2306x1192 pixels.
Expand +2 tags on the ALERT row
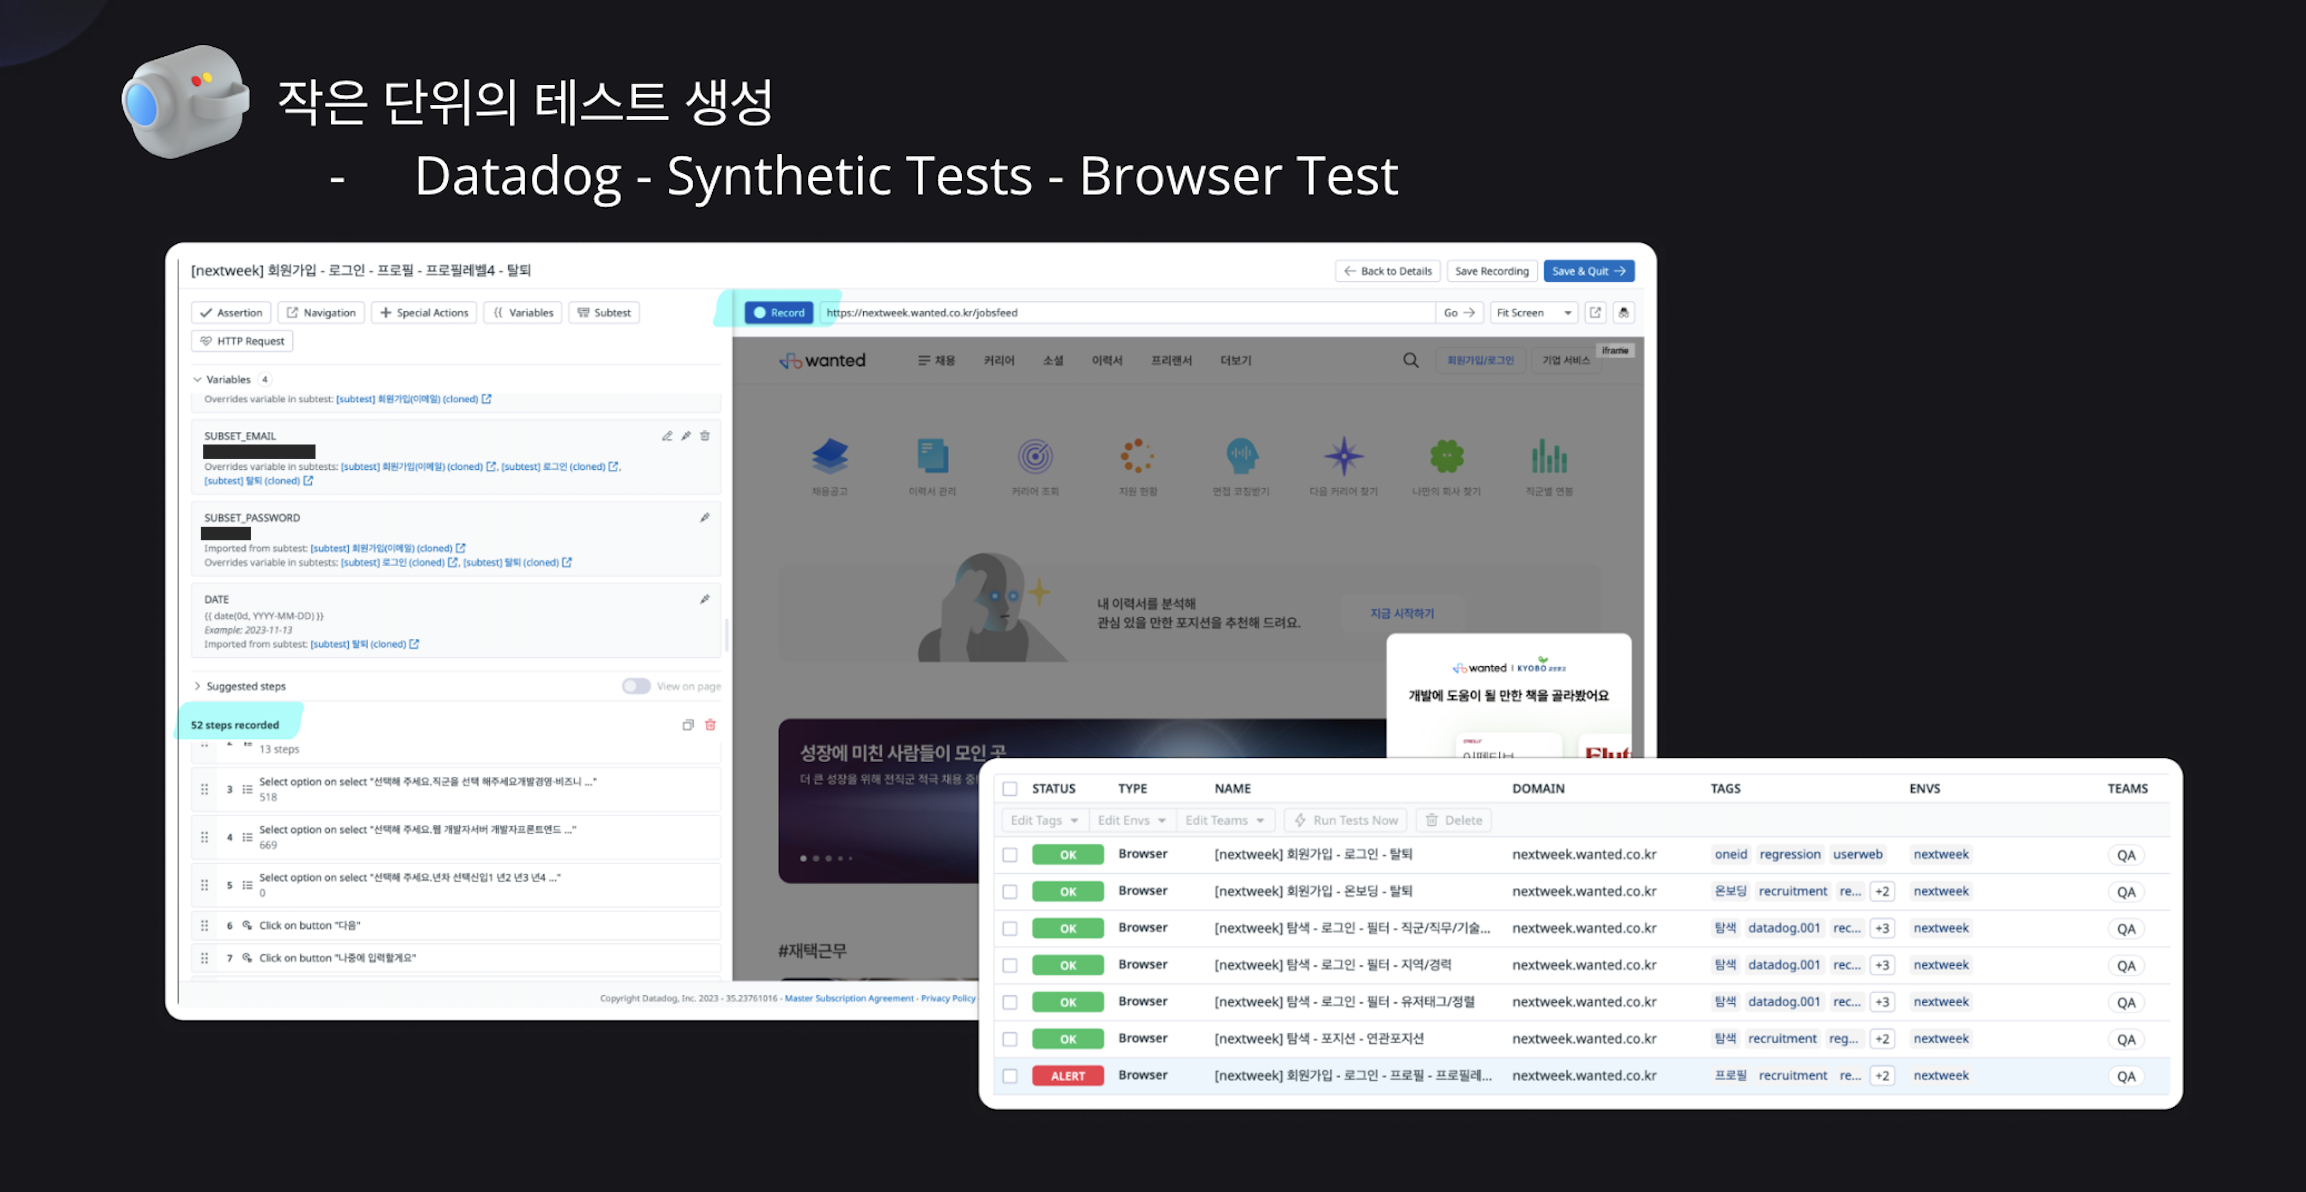(1882, 1076)
